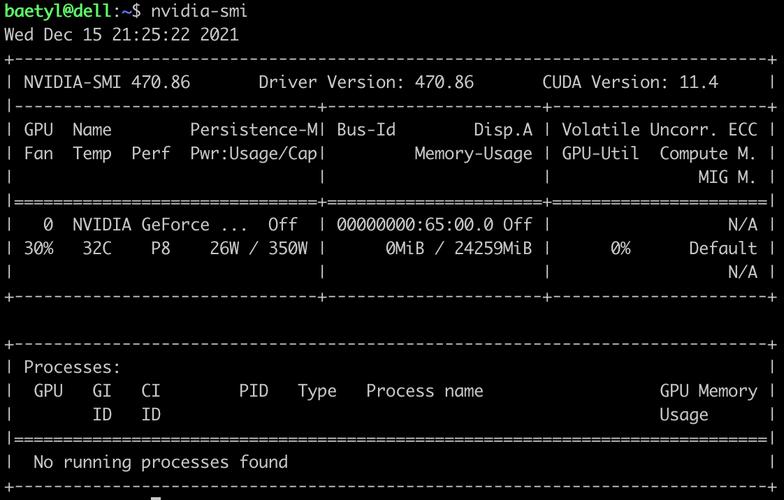This screenshot has height=500, width=784.
Task: Click the CUDA Version 11.4 text
Action: pyautogui.click(x=630, y=82)
